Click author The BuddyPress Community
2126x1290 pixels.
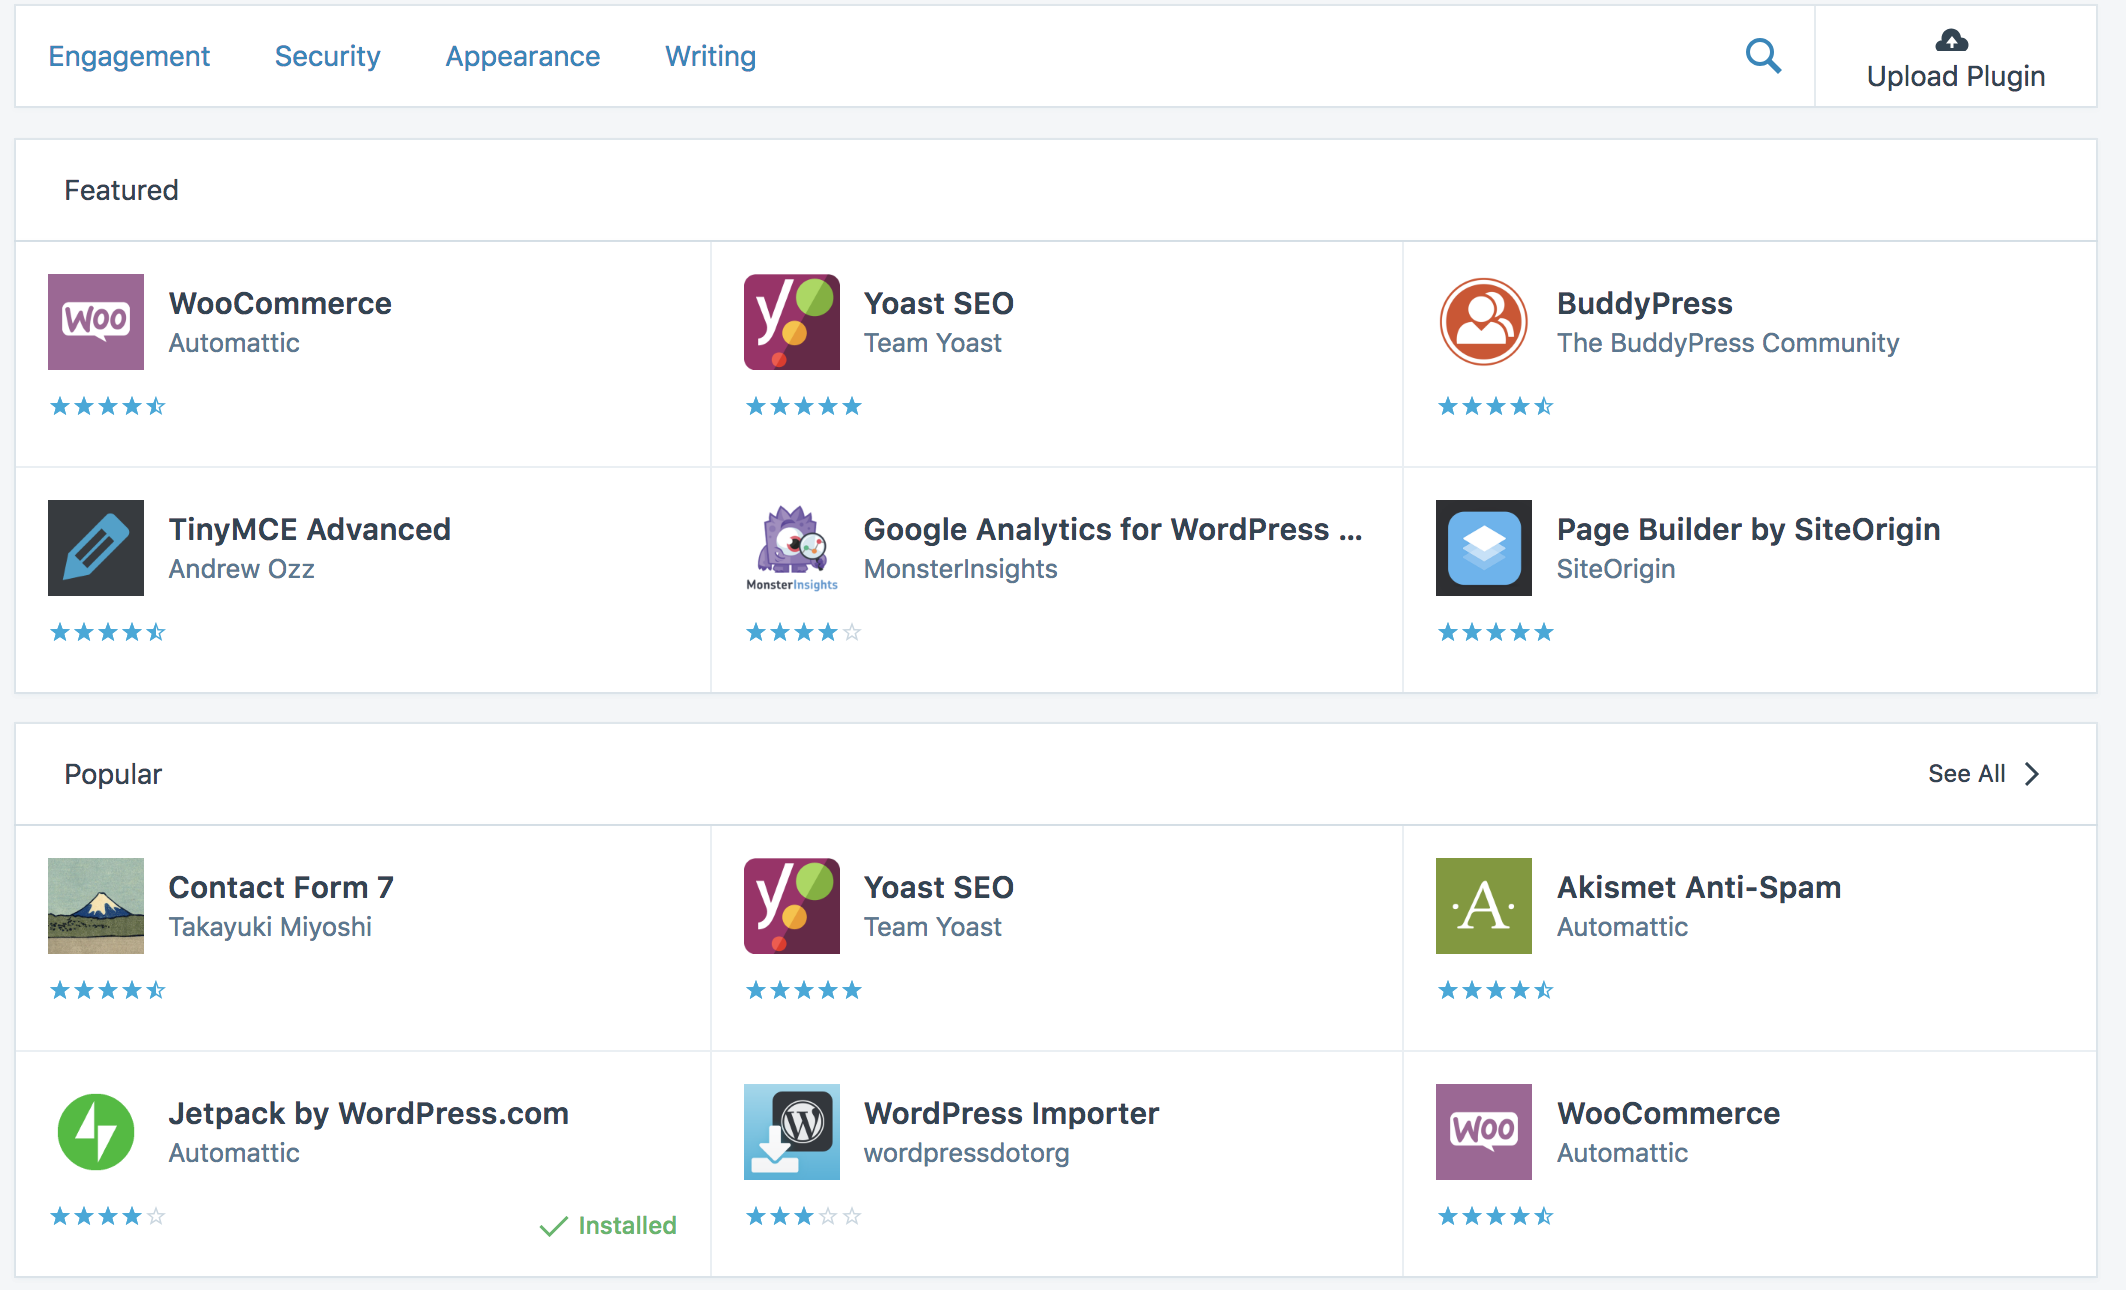point(1727,343)
